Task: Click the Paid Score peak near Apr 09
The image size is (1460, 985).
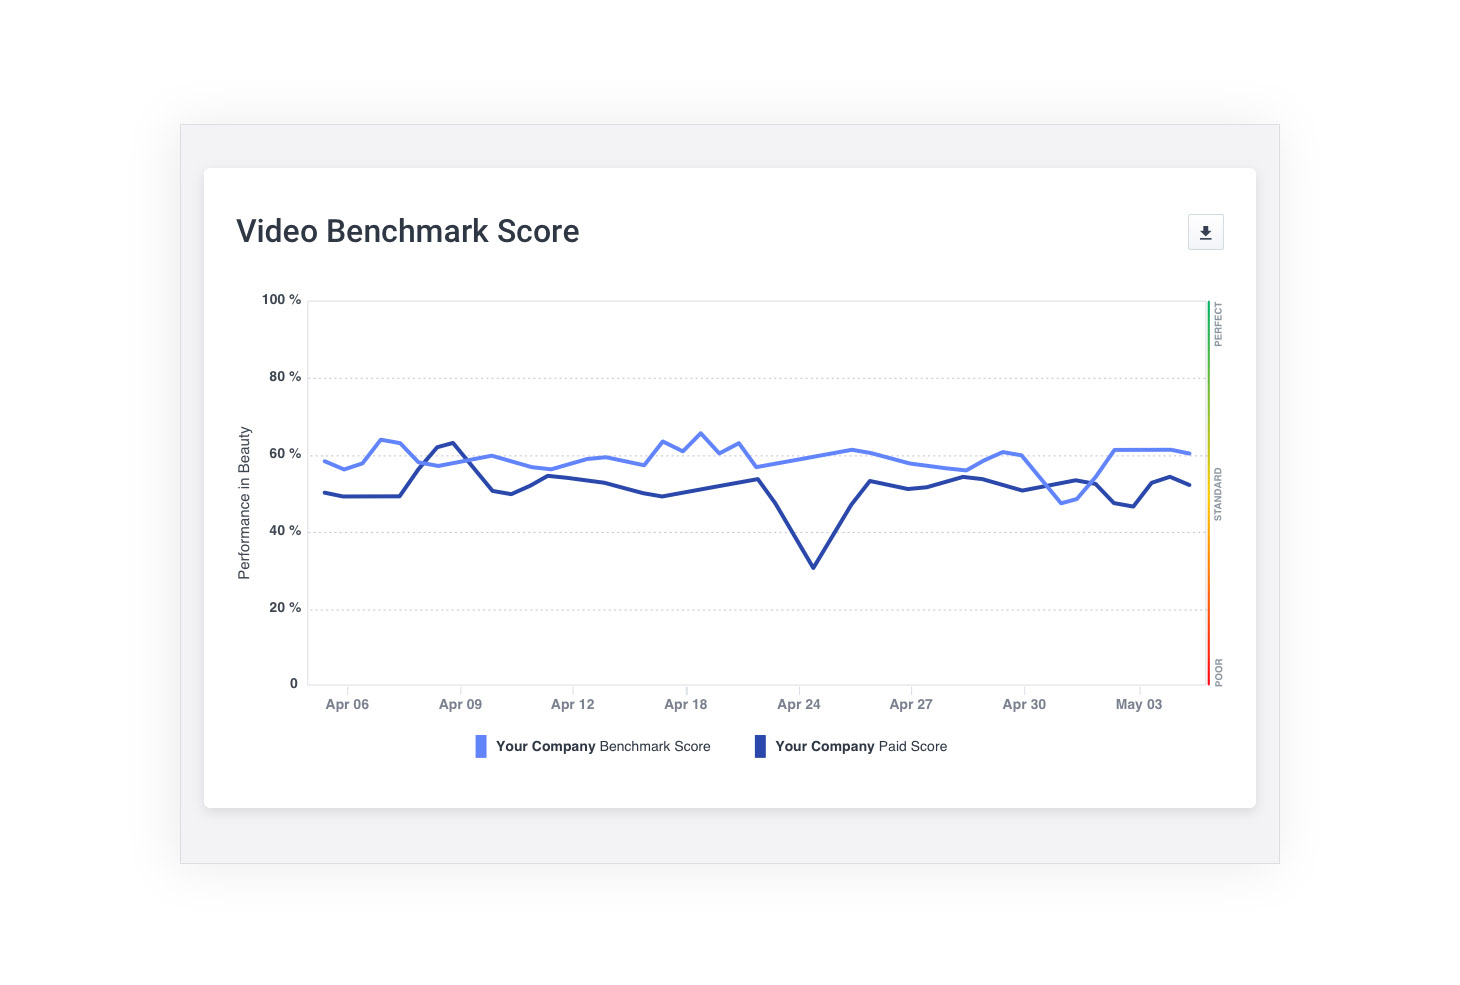Action: [x=453, y=443]
